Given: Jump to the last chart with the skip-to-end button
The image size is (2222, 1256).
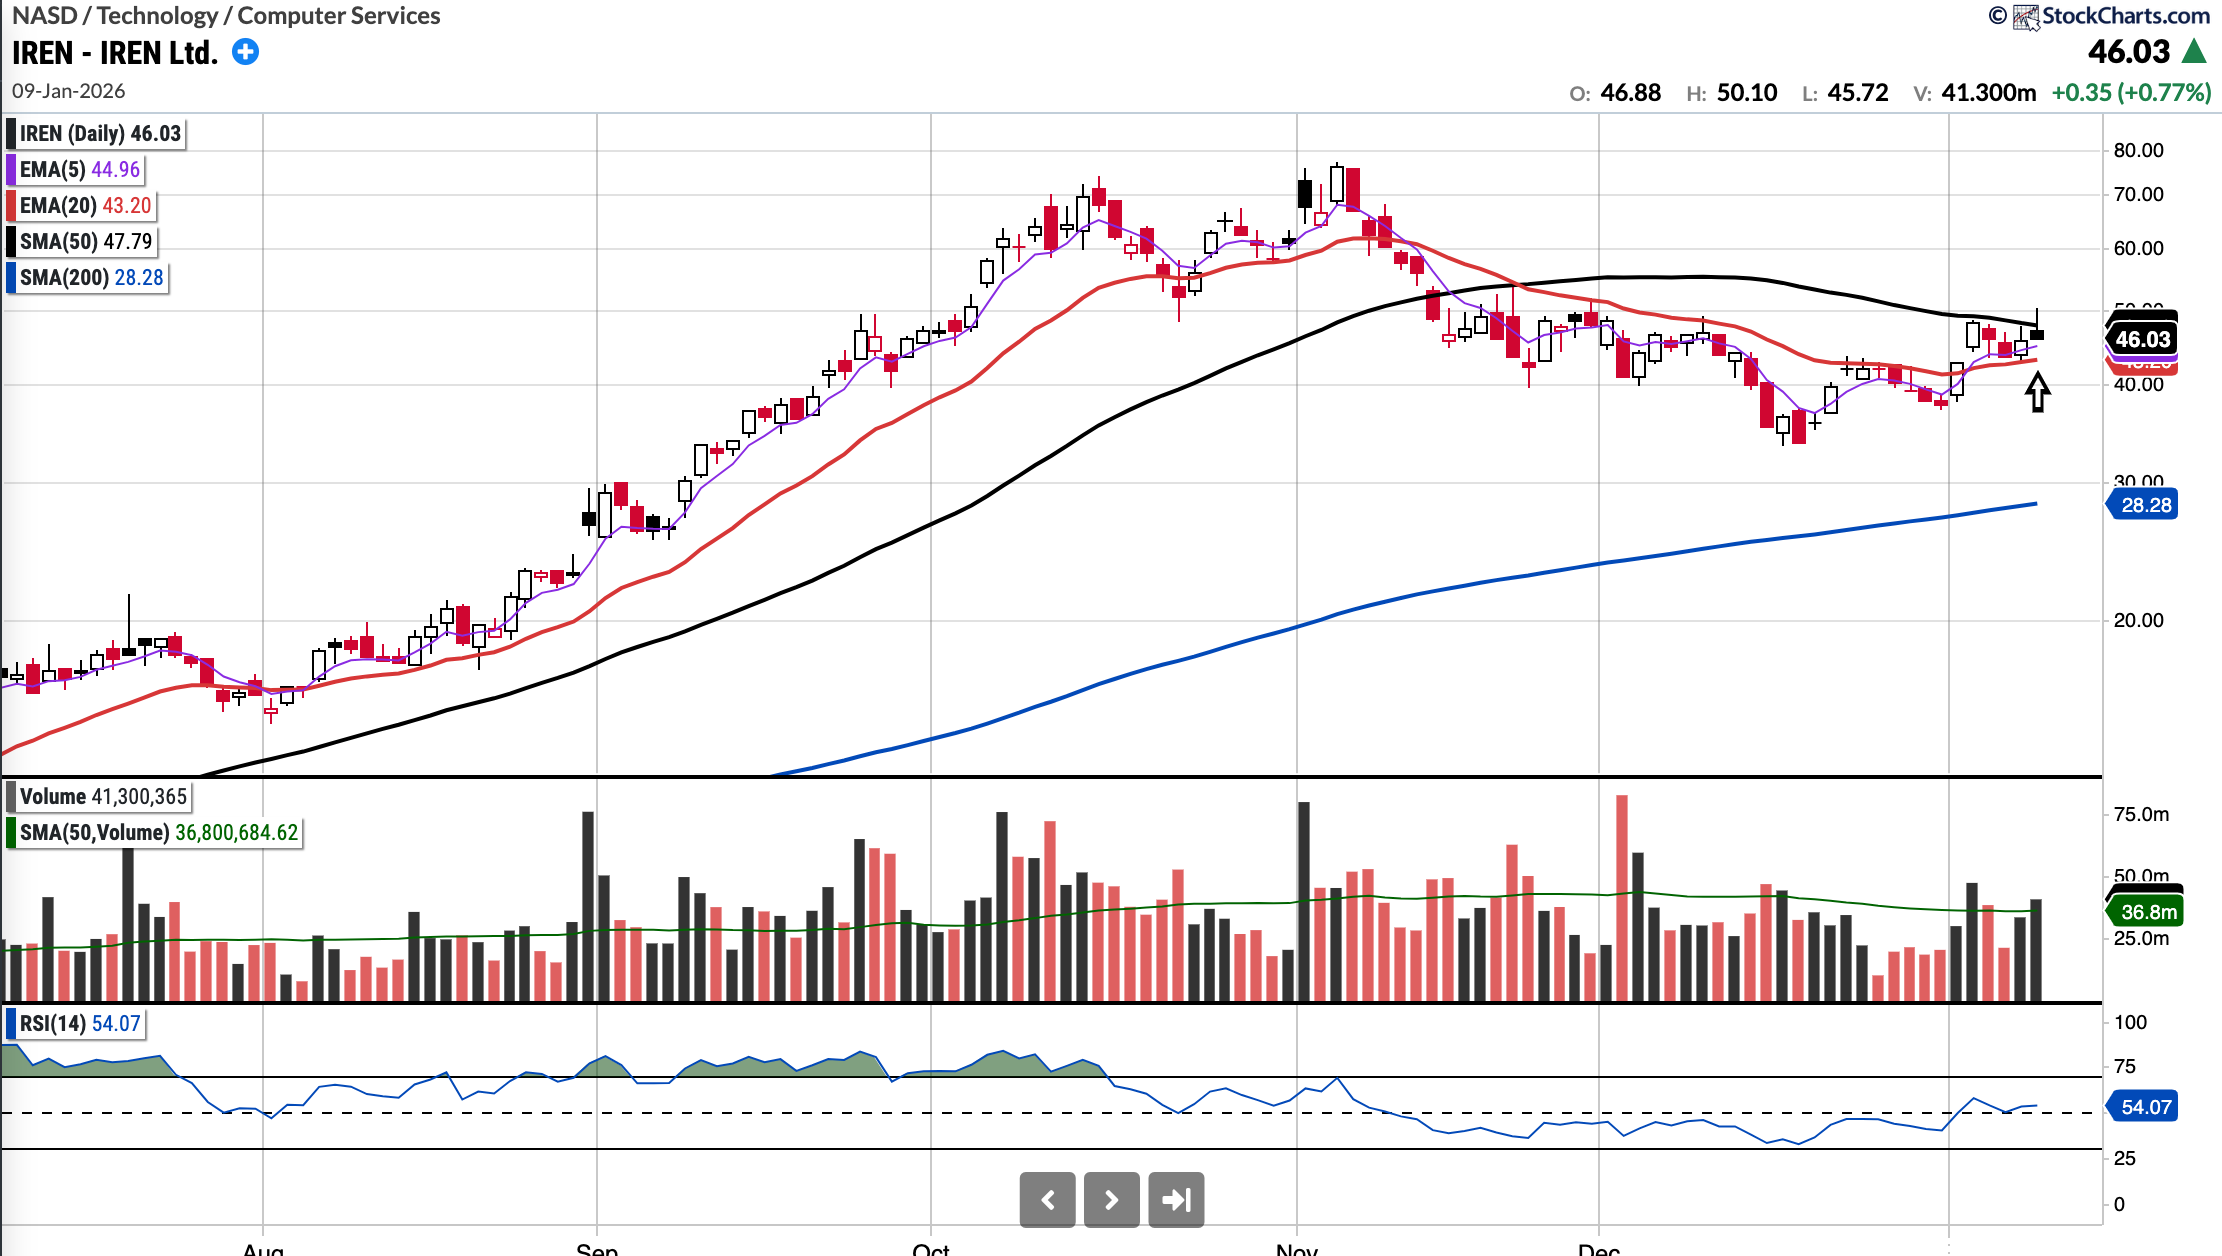Looking at the screenshot, I should point(1176,1199).
